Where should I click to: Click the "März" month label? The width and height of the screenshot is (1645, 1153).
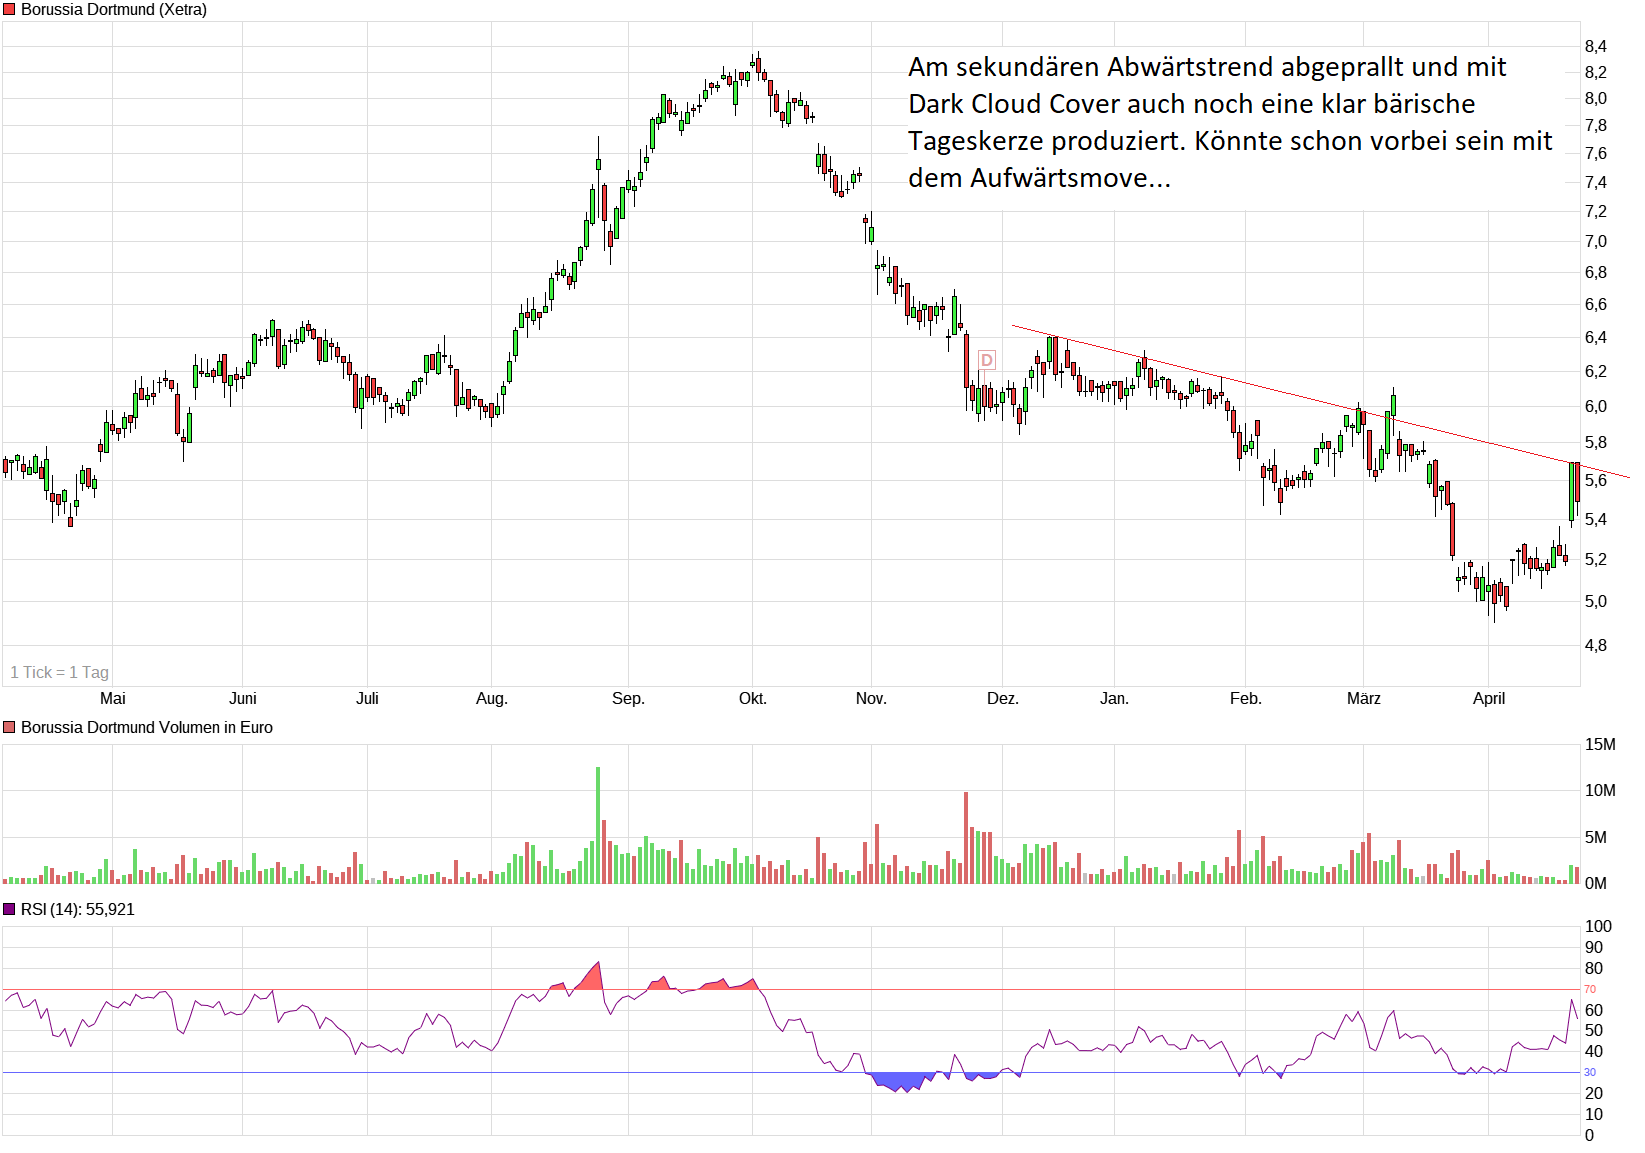tap(1364, 699)
